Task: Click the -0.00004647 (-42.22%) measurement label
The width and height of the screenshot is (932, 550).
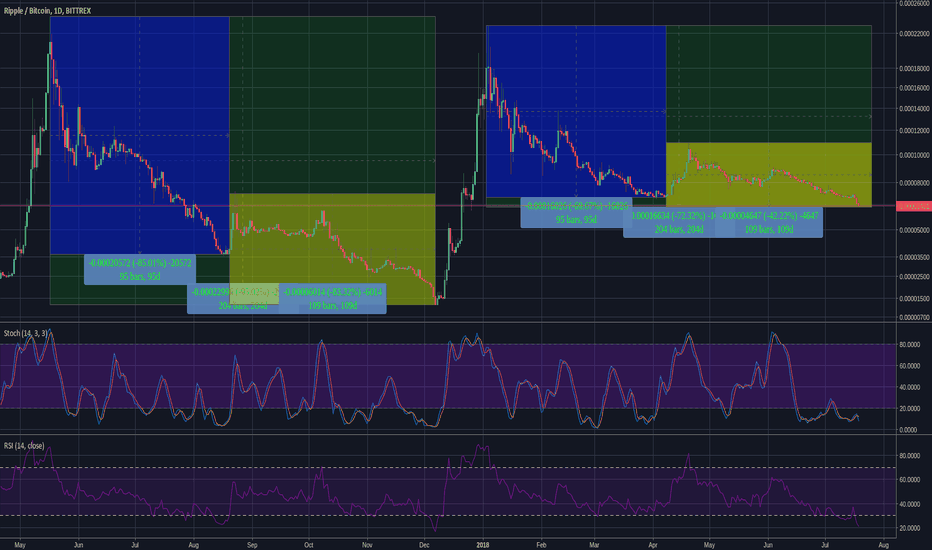Action: [769, 222]
